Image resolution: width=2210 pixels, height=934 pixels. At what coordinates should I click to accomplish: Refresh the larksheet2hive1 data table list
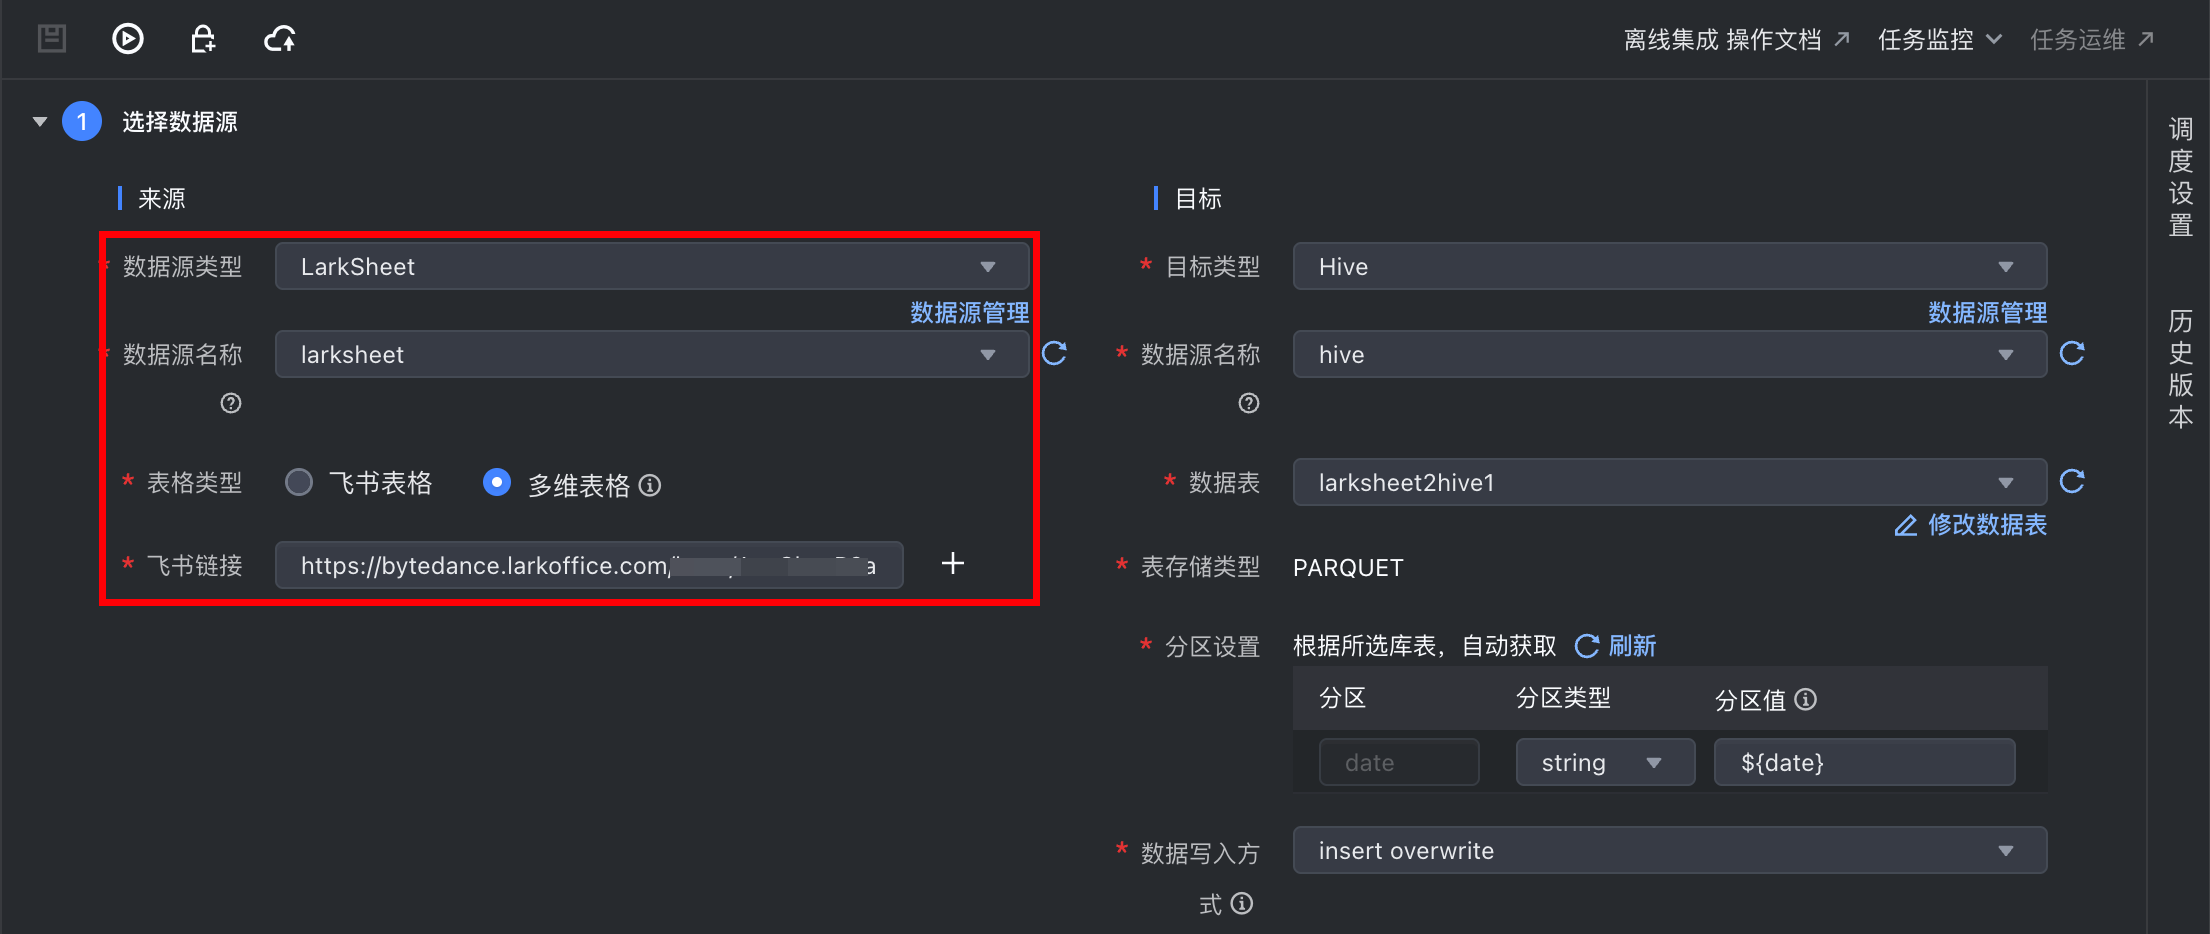click(2072, 481)
